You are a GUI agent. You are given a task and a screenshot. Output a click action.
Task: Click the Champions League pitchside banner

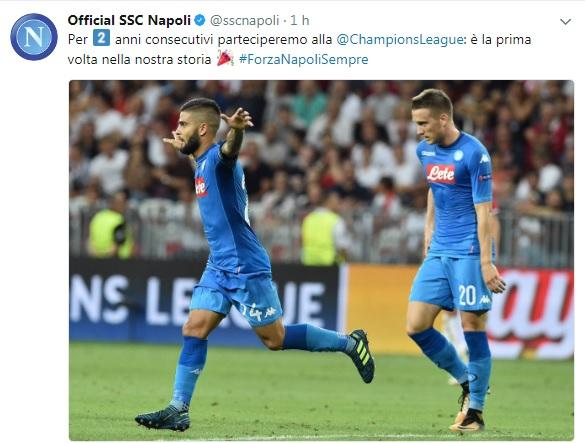click(x=204, y=300)
